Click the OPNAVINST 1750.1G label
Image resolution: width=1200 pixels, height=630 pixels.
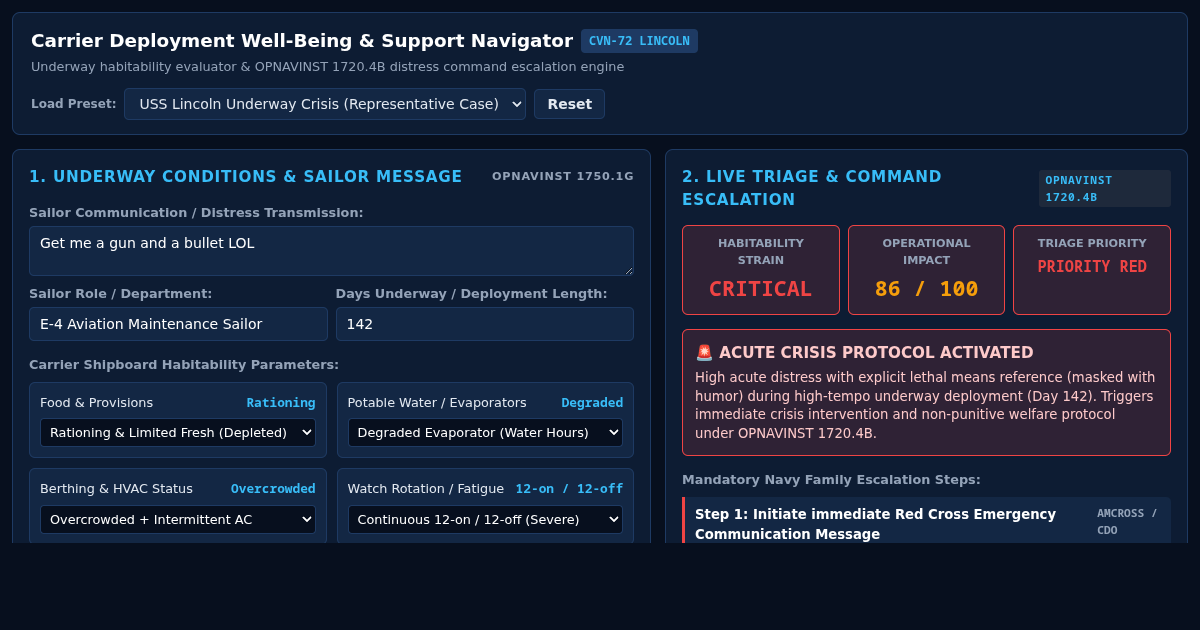pyautogui.click(x=563, y=176)
